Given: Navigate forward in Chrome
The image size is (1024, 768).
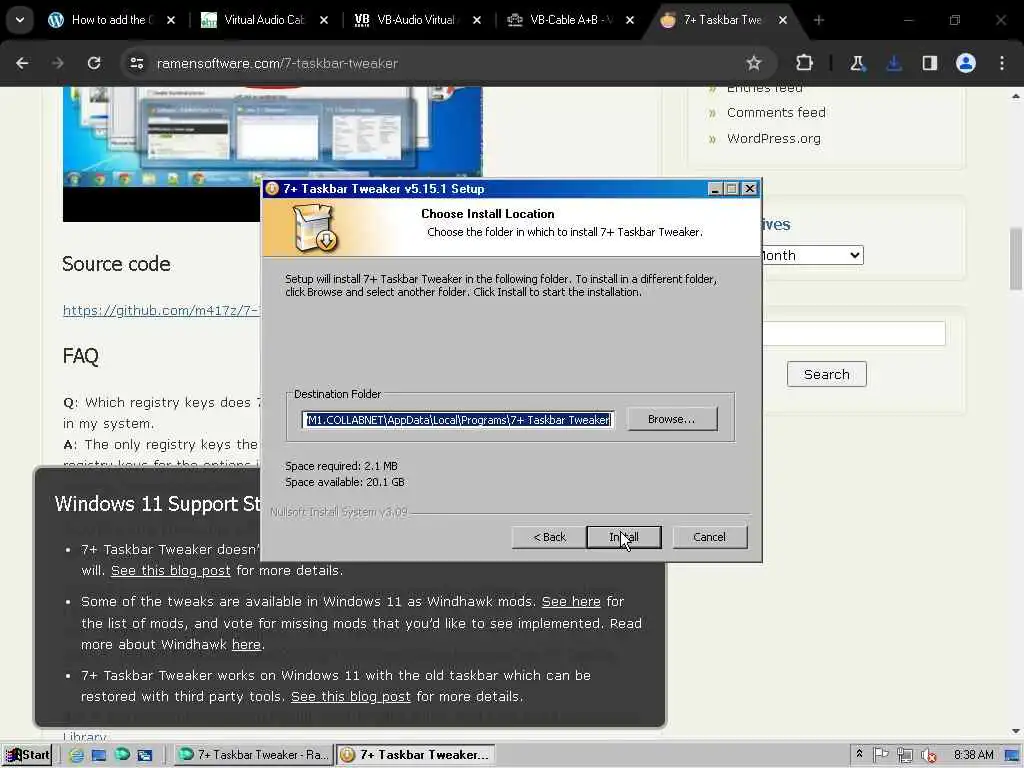Looking at the screenshot, I should pyautogui.click(x=58, y=63).
